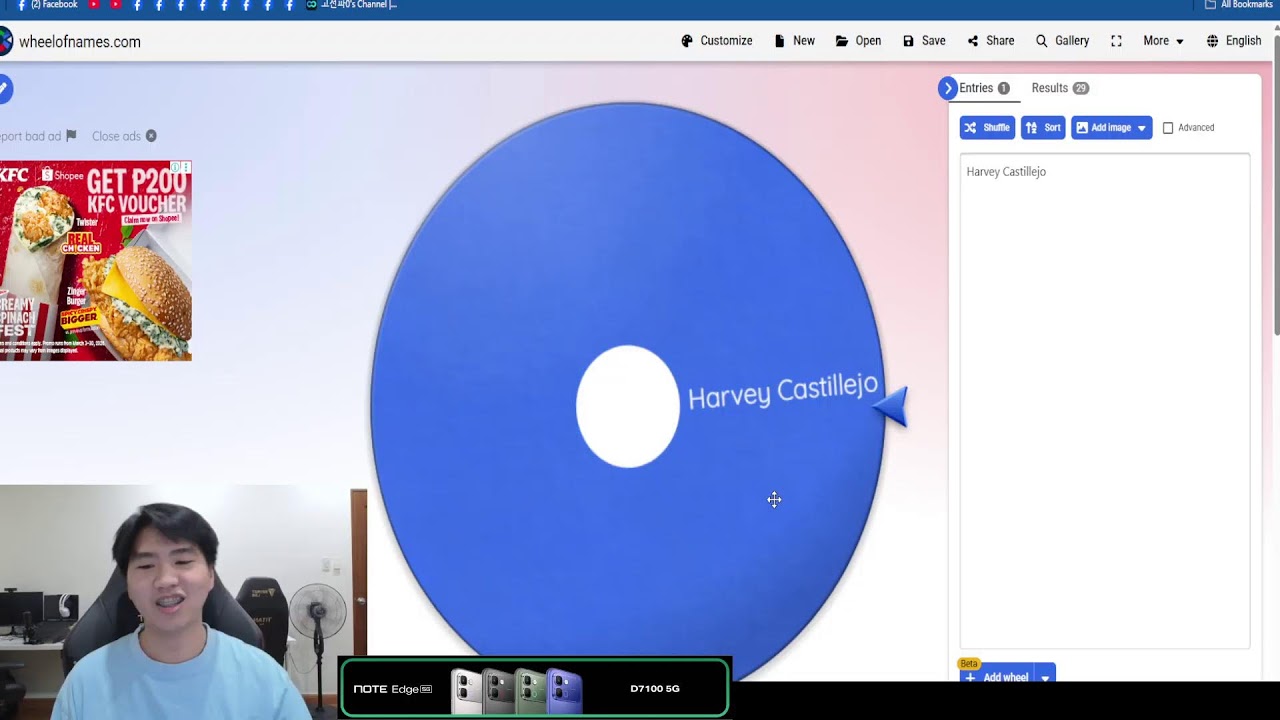The image size is (1280, 720).
Task: Sort the entries alphabetically
Action: tap(1043, 128)
